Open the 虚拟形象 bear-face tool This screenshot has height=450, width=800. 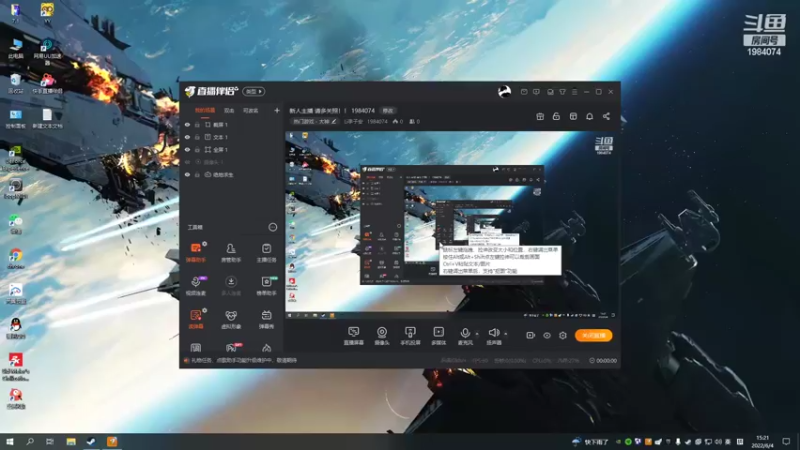coord(231,318)
